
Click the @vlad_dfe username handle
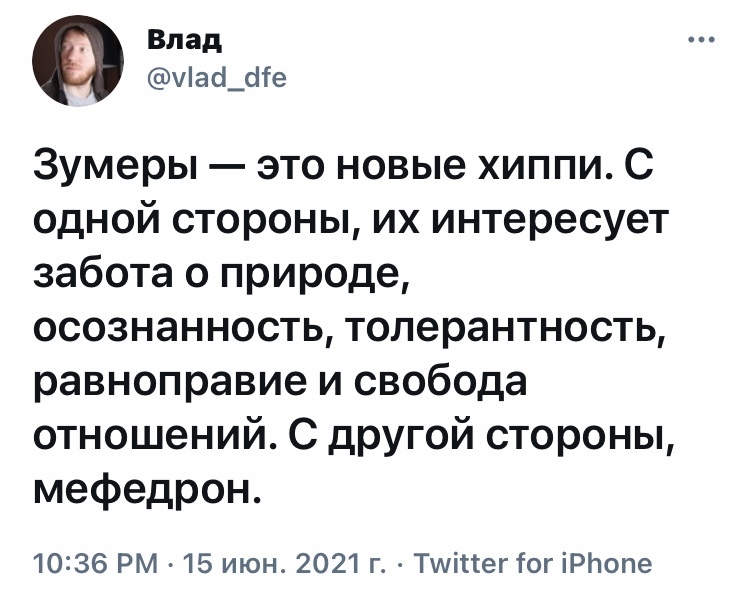tap(216, 76)
